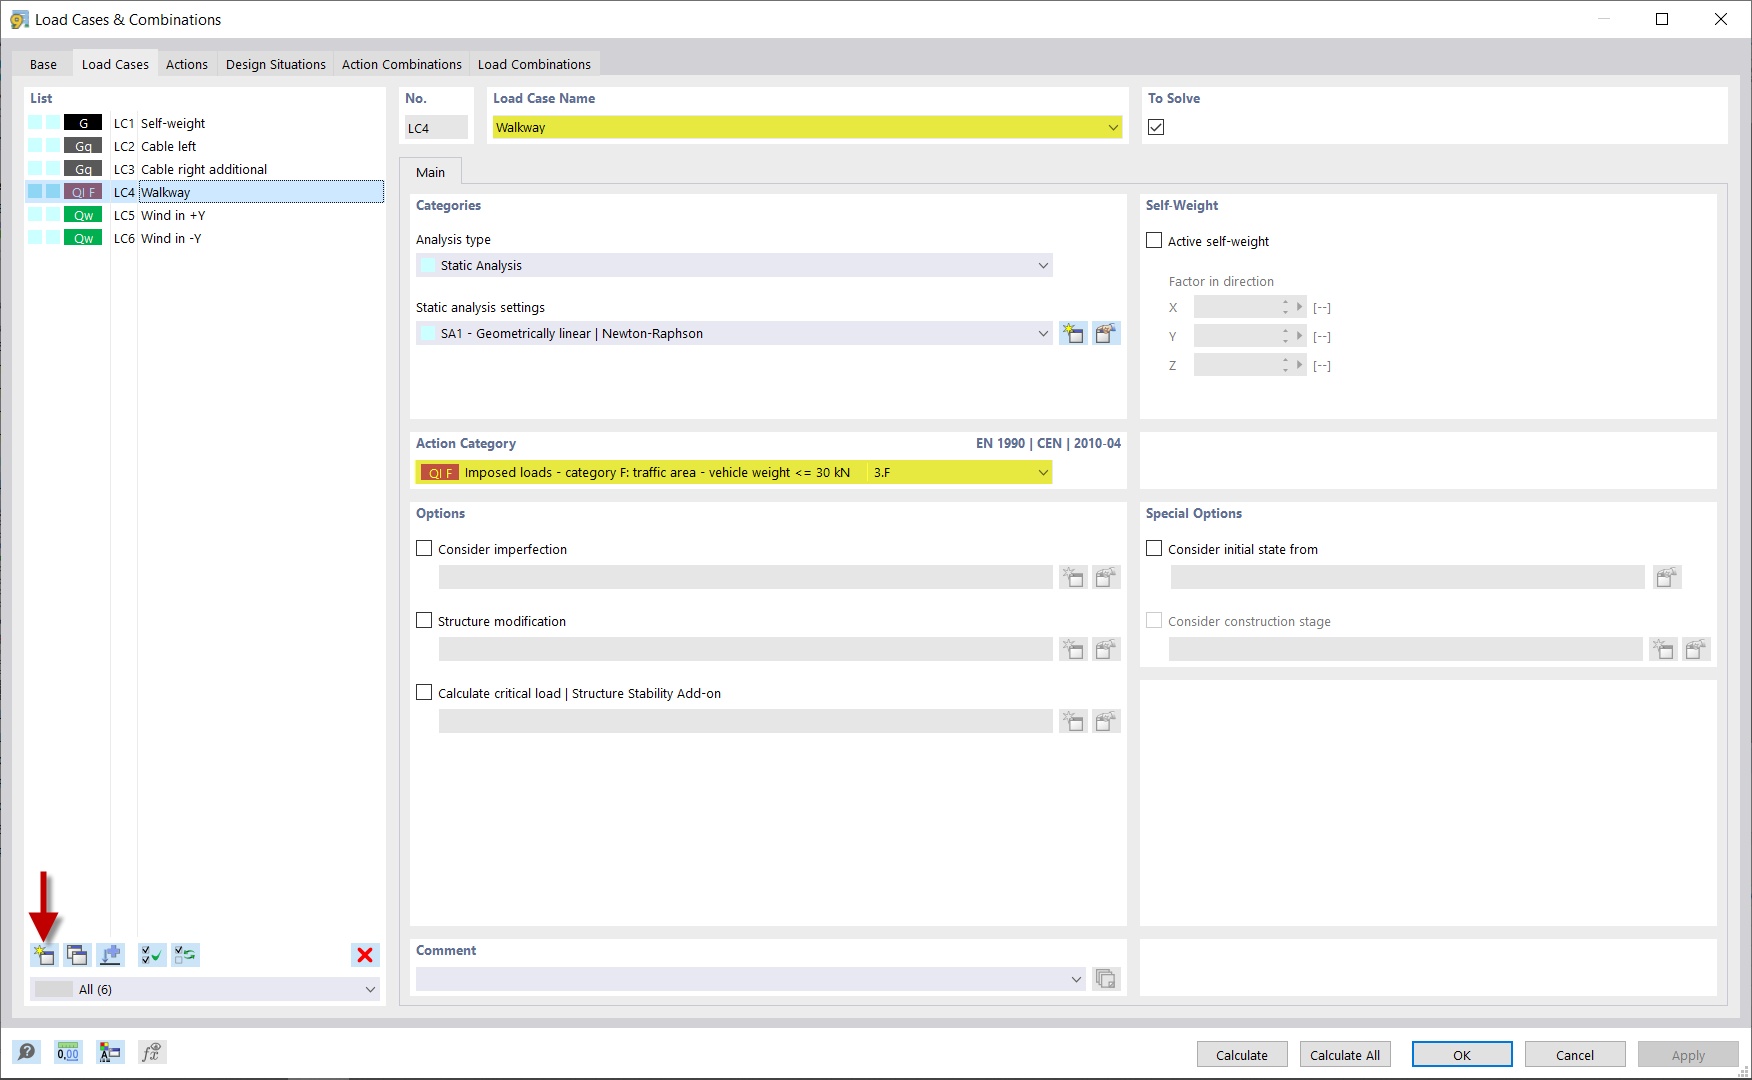Image resolution: width=1752 pixels, height=1080 pixels.
Task: Click the EN 1990 | CEN | 2010-04 label
Action: pos(1048,443)
